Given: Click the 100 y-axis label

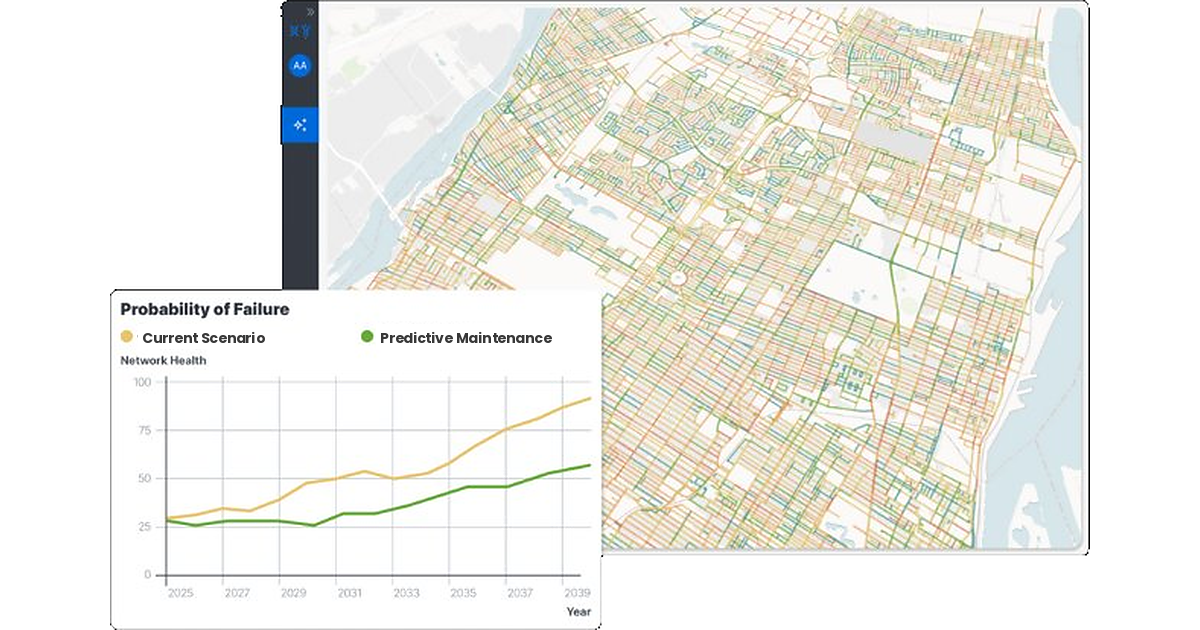Looking at the screenshot, I should (141, 382).
